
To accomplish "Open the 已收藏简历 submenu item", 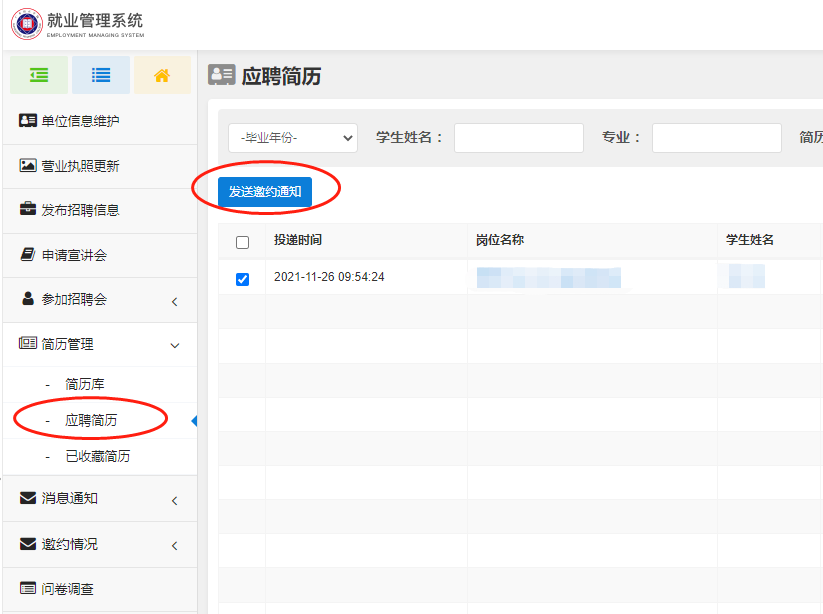I will (x=97, y=457).
